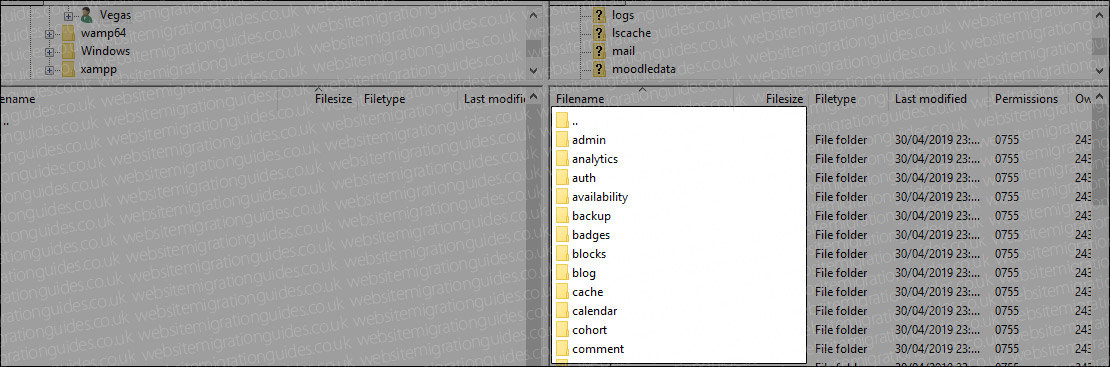This screenshot has width=1110, height=367.
Task: Click 'File folder' in the blocks row
Action: click(x=840, y=254)
